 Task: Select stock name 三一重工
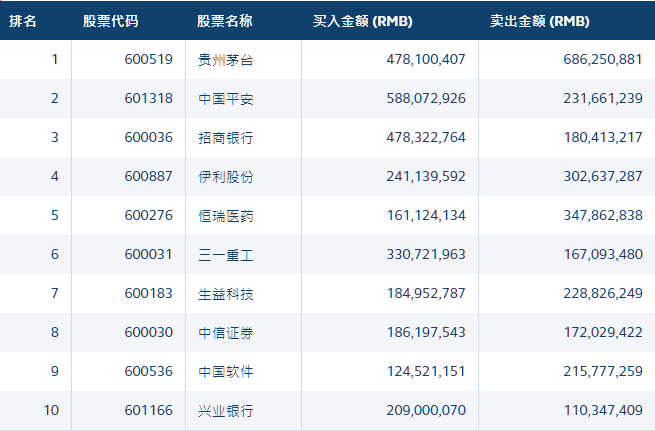pos(226,254)
